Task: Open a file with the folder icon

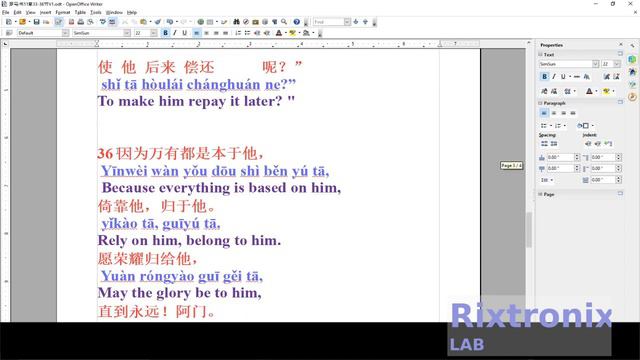Action: pyautogui.click(x=22, y=22)
